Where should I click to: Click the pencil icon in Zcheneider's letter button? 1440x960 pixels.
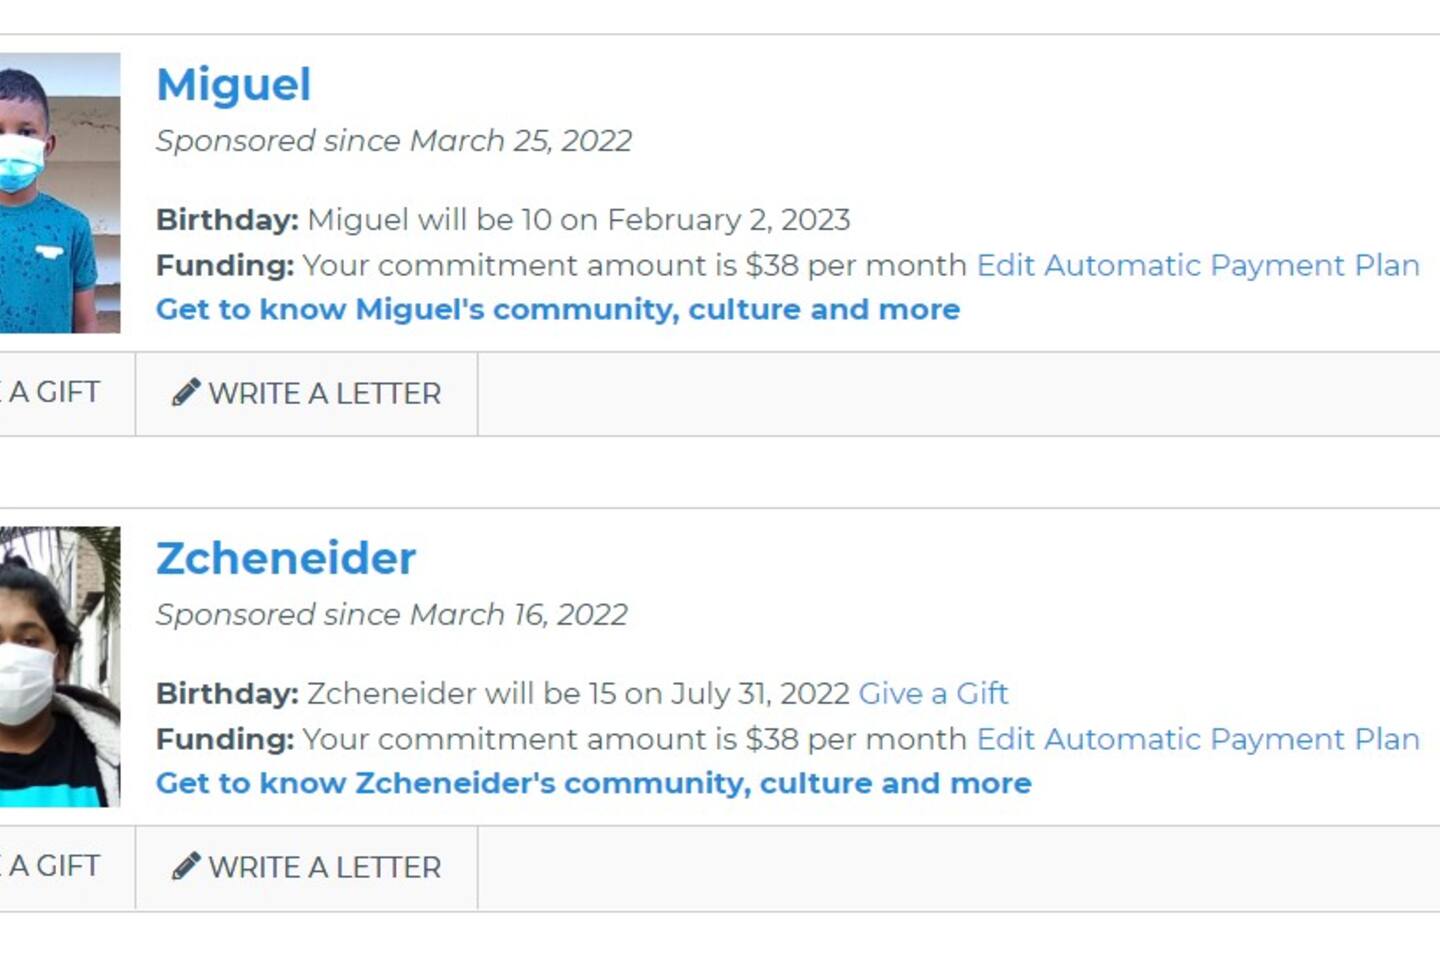[186, 867]
